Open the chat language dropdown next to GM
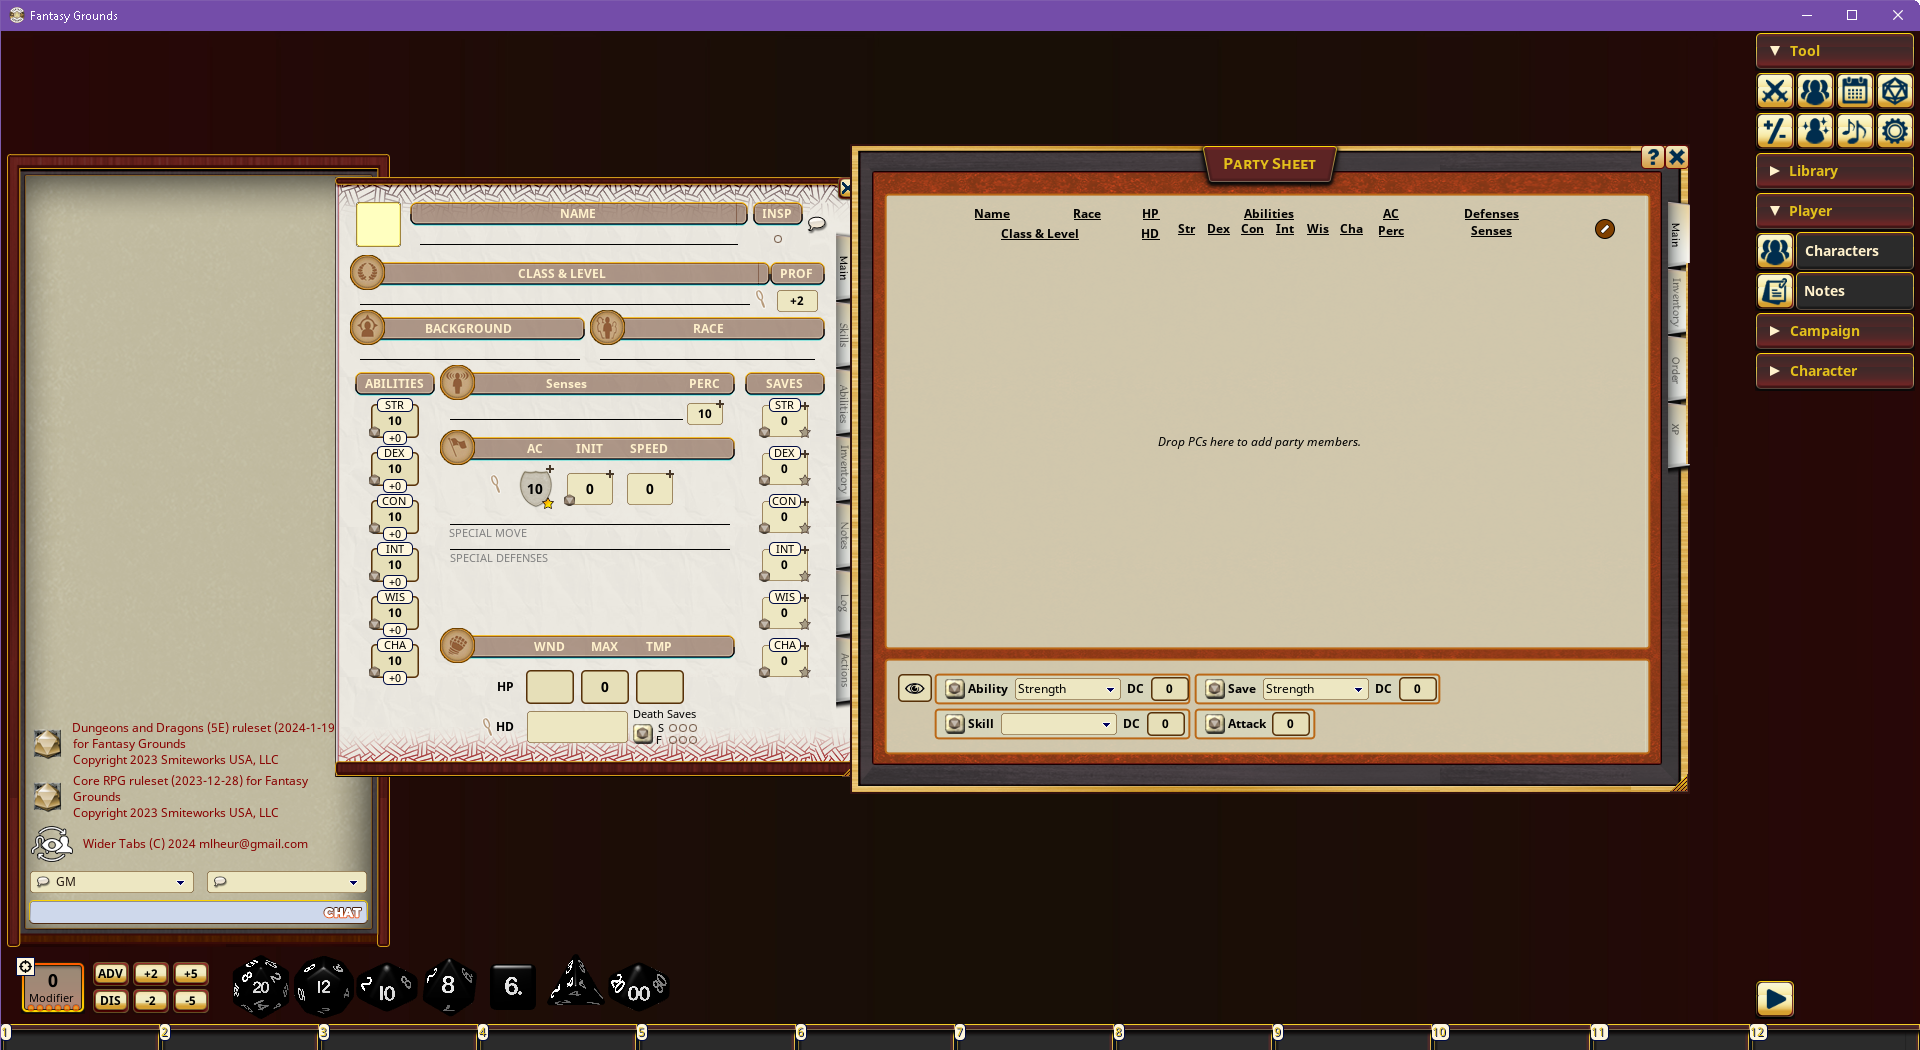The height and width of the screenshot is (1050, 1920). click(x=287, y=882)
